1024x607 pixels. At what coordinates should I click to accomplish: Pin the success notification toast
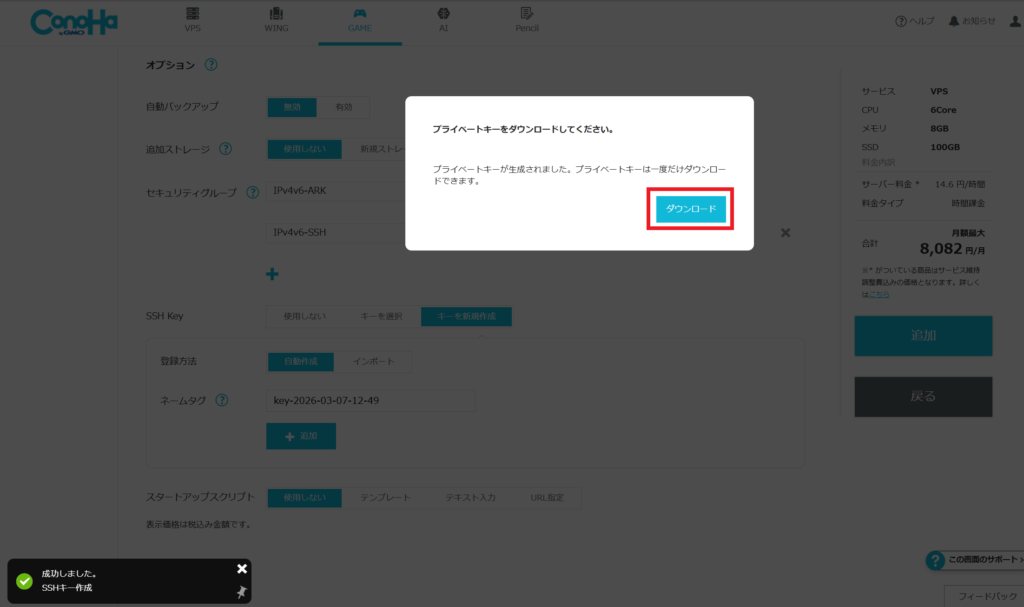[x=241, y=592]
